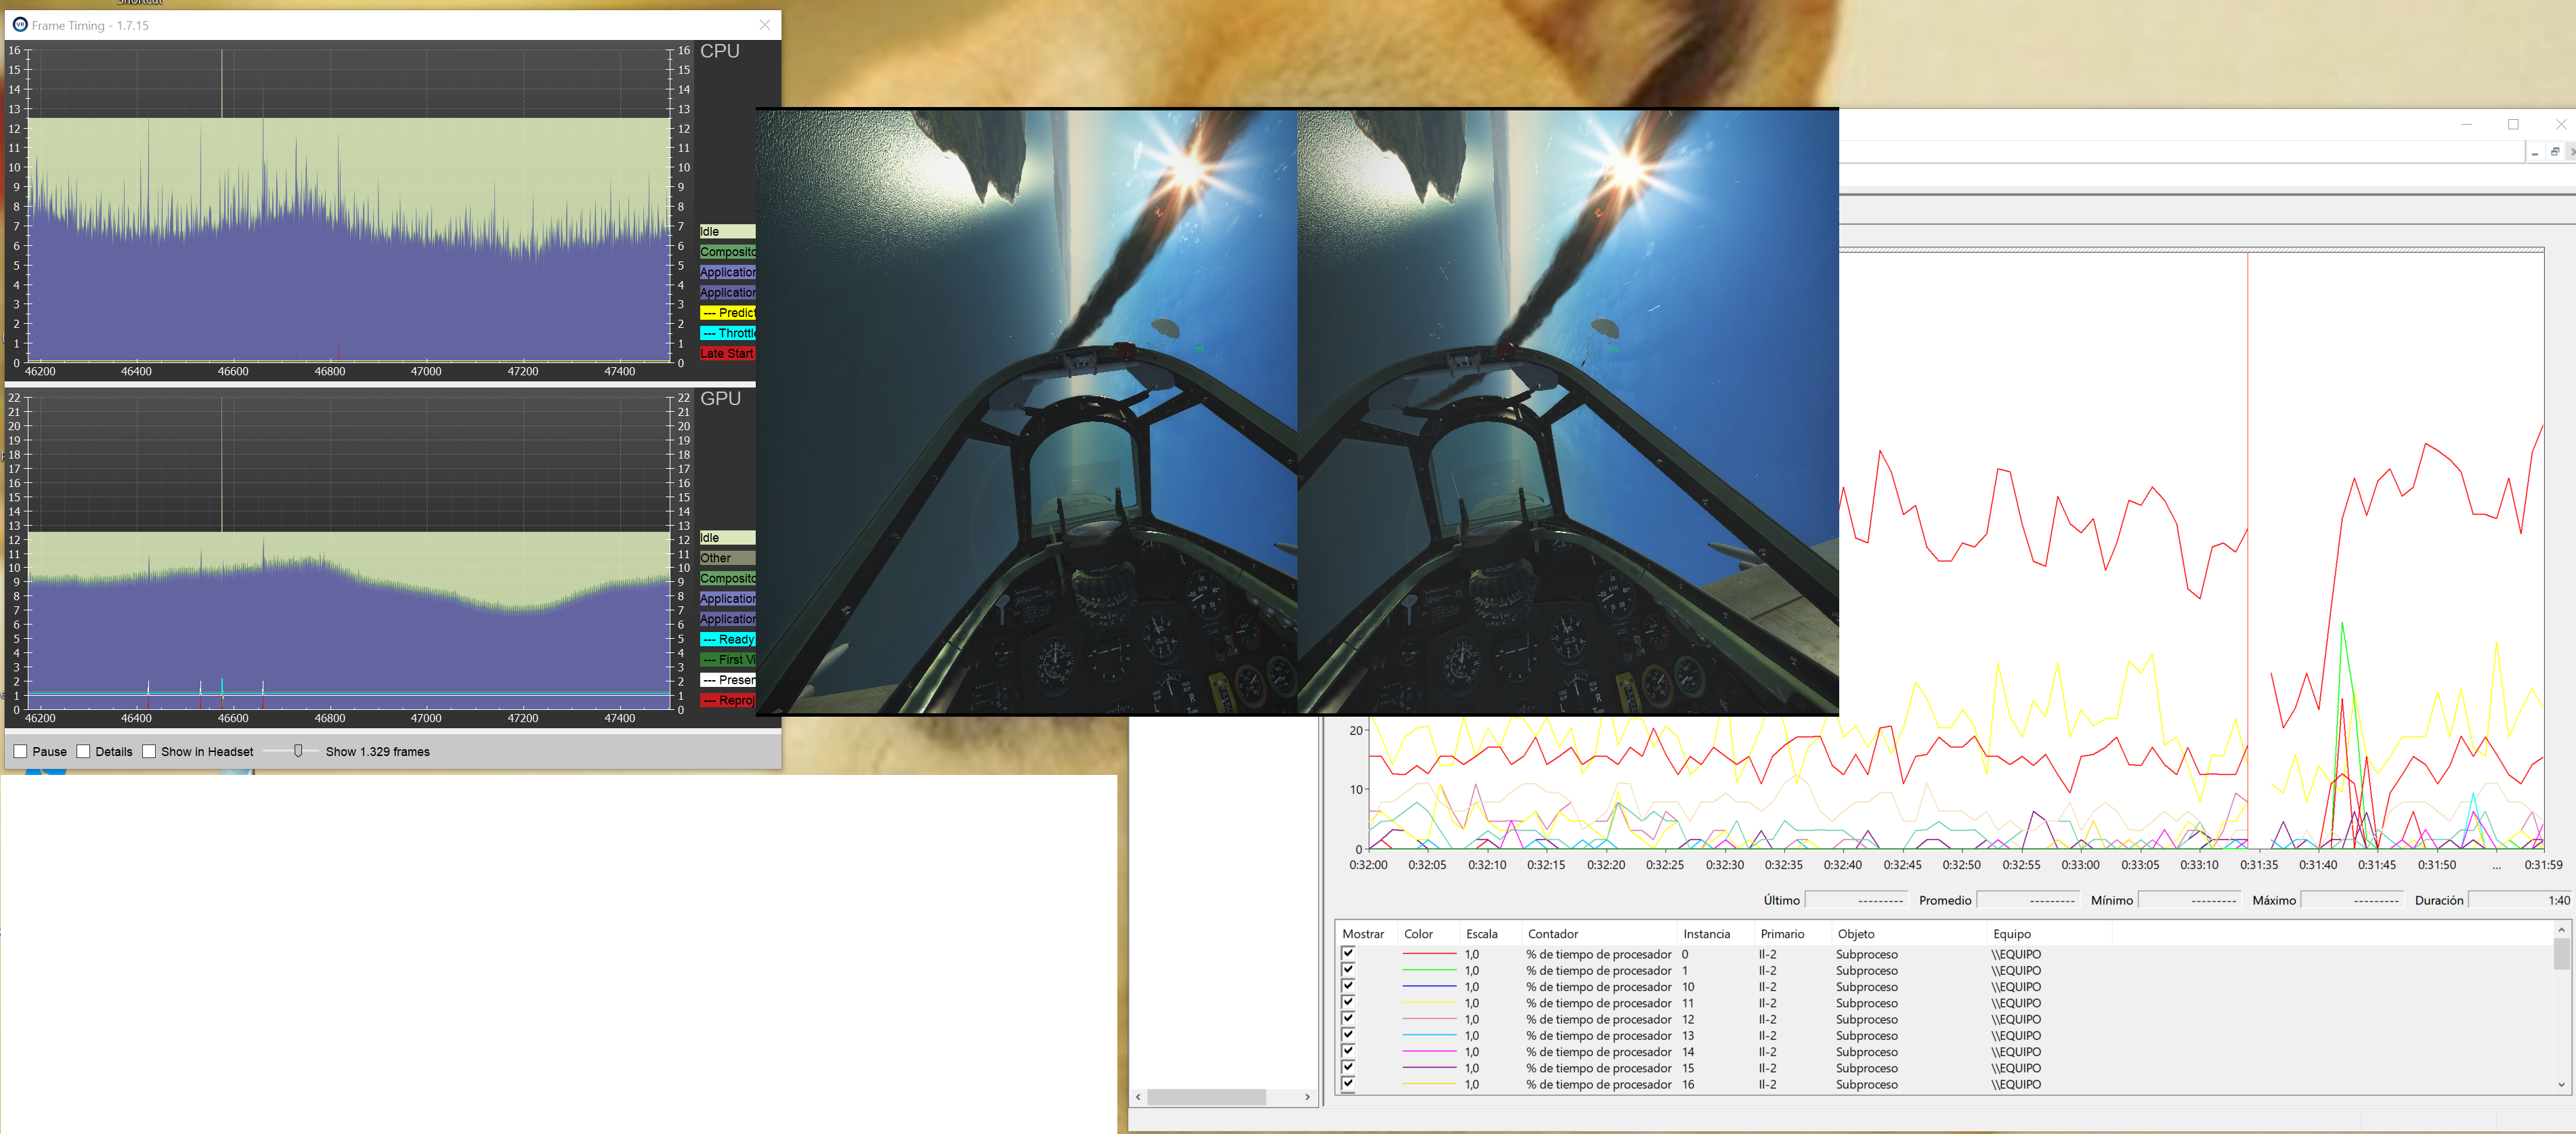Click the red vertical time marker on performance graph
This screenshot has width=2576, height=1134.
point(2248,550)
